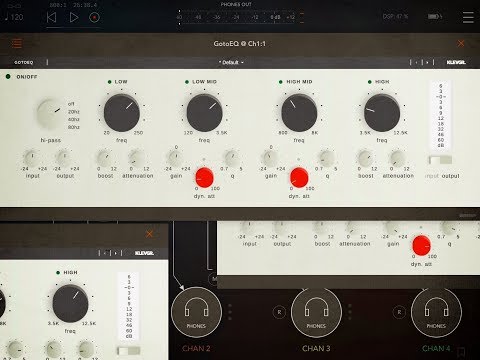Open the CHAN 2 Phones output node

196,313
